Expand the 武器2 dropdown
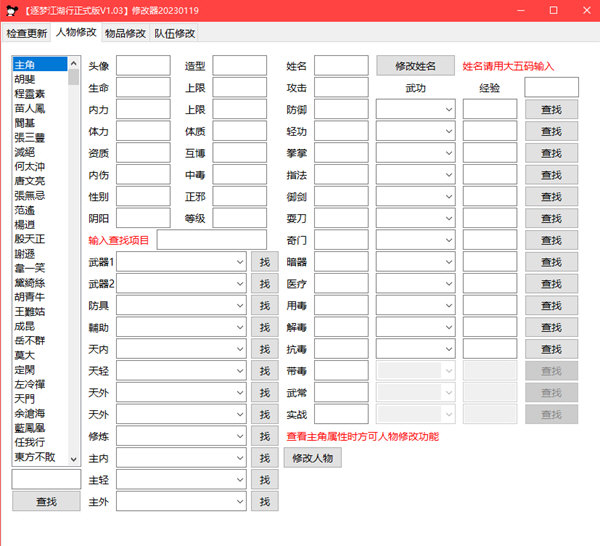The width and height of the screenshot is (600, 546). pos(181,284)
